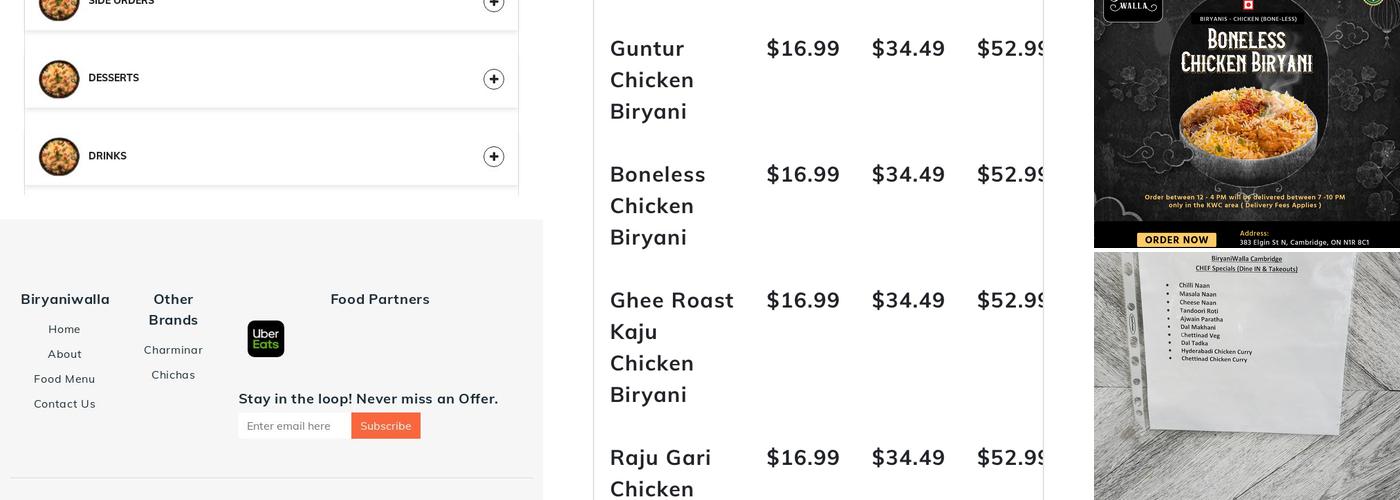Visit the Chichas brand link
This screenshot has width=1400, height=500.
[173, 375]
